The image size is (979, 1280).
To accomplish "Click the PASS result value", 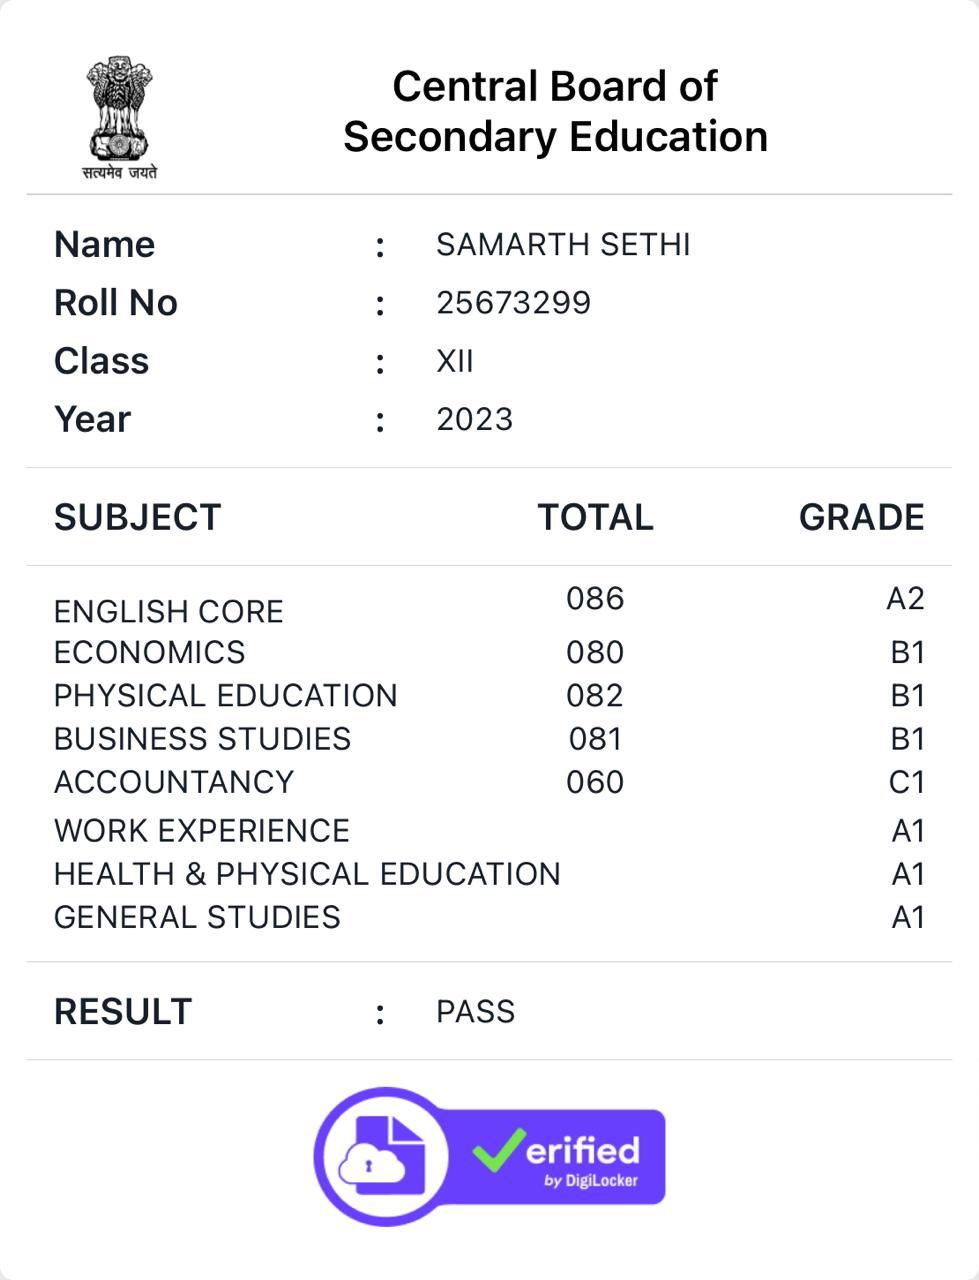I will click(x=475, y=1012).
